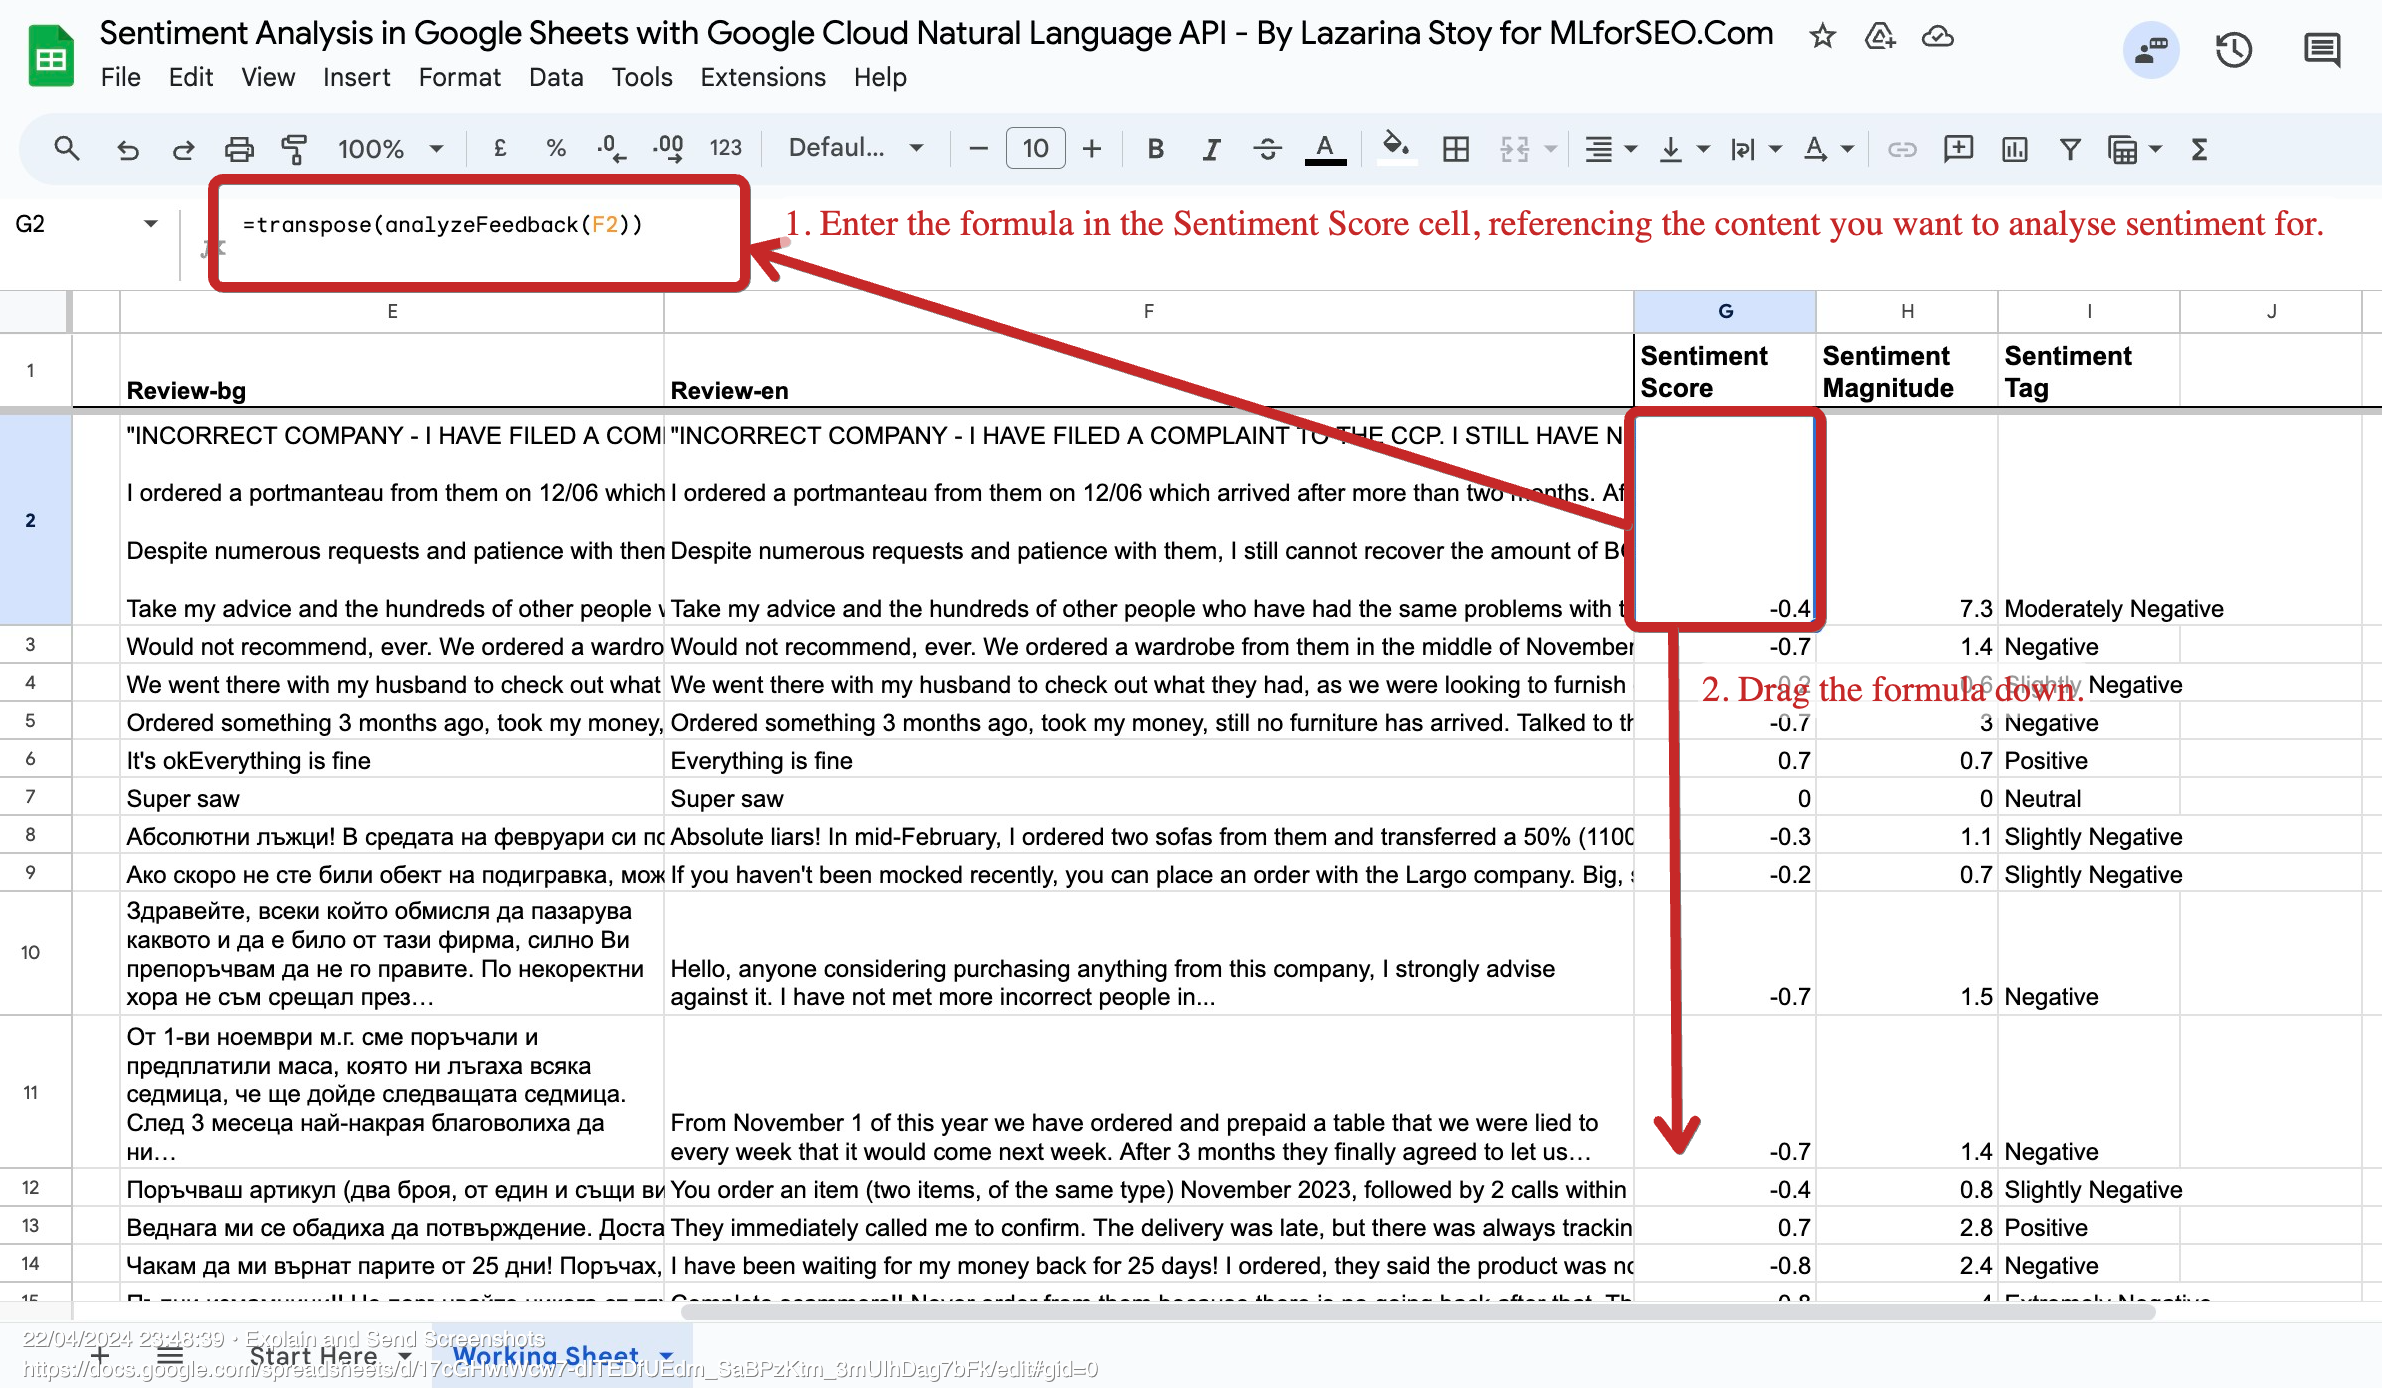Viewport: 2382px width, 1388px height.
Task: Click the horizontal scrollbar at the bottom
Action: coord(1416,1311)
